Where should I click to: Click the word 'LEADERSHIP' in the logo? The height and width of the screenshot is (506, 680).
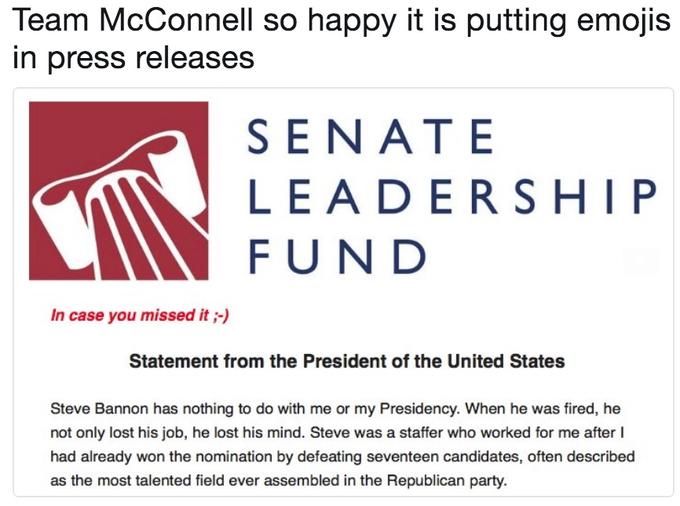pyautogui.click(x=453, y=196)
